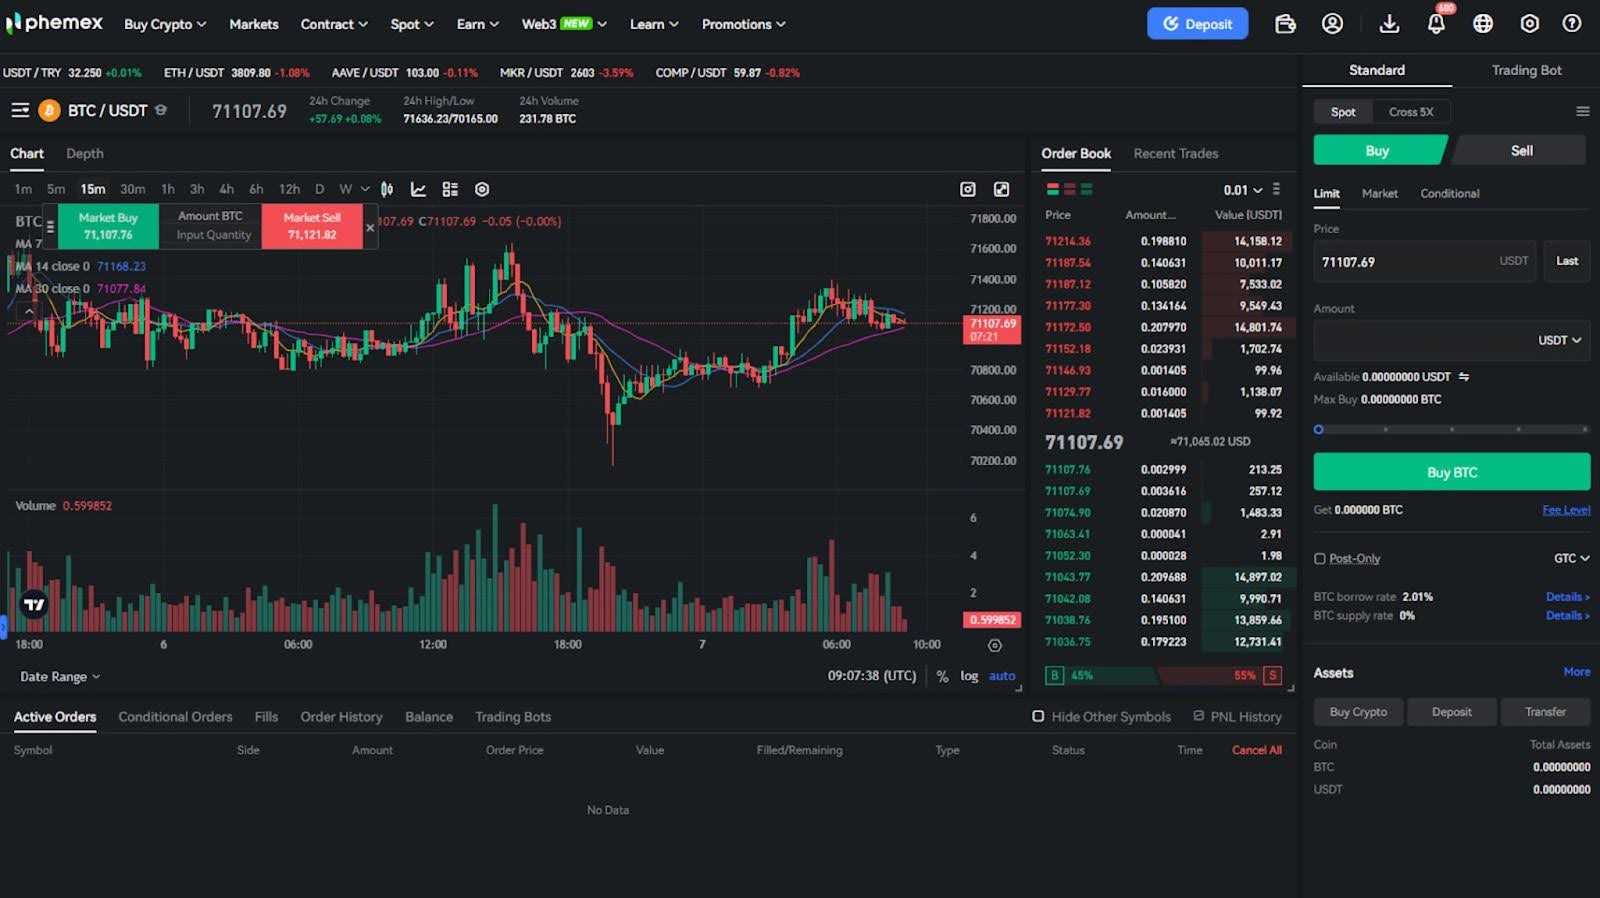The width and height of the screenshot is (1600, 898).
Task: Close the quick Market Buy/Sell widget
Action: click(x=370, y=227)
